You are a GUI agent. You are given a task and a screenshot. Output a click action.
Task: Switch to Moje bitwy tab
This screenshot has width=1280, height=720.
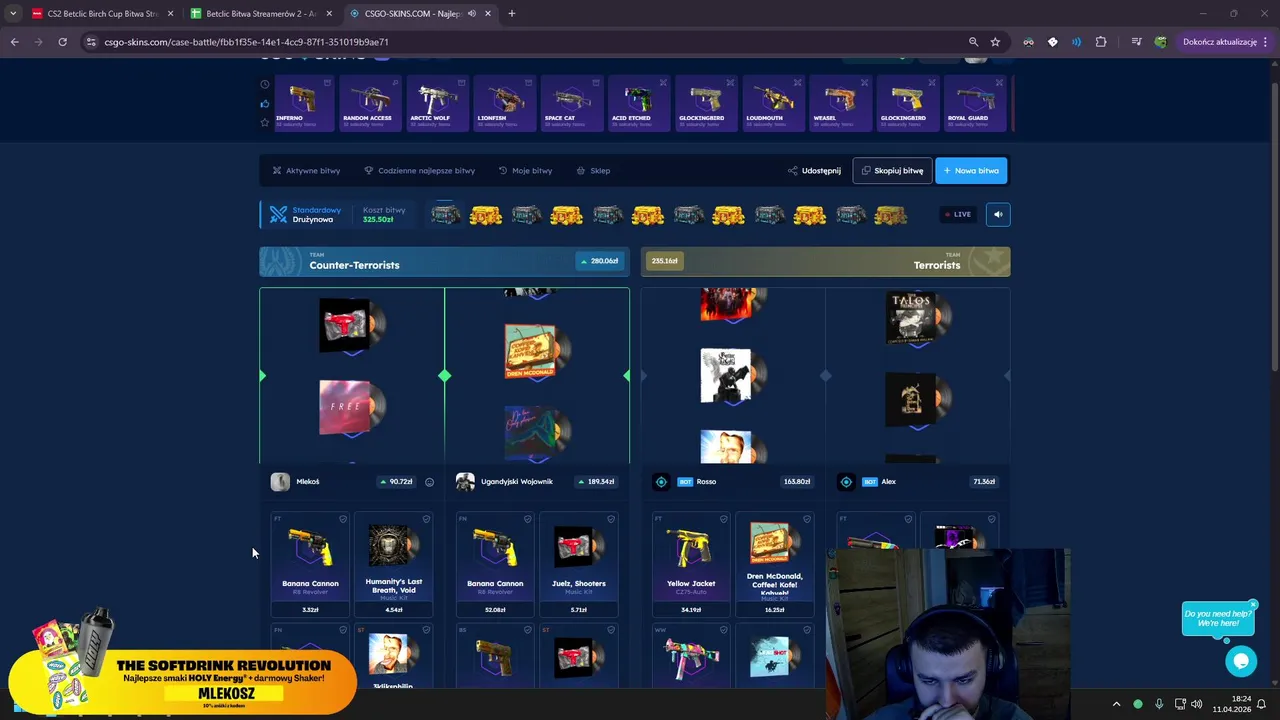coord(525,171)
